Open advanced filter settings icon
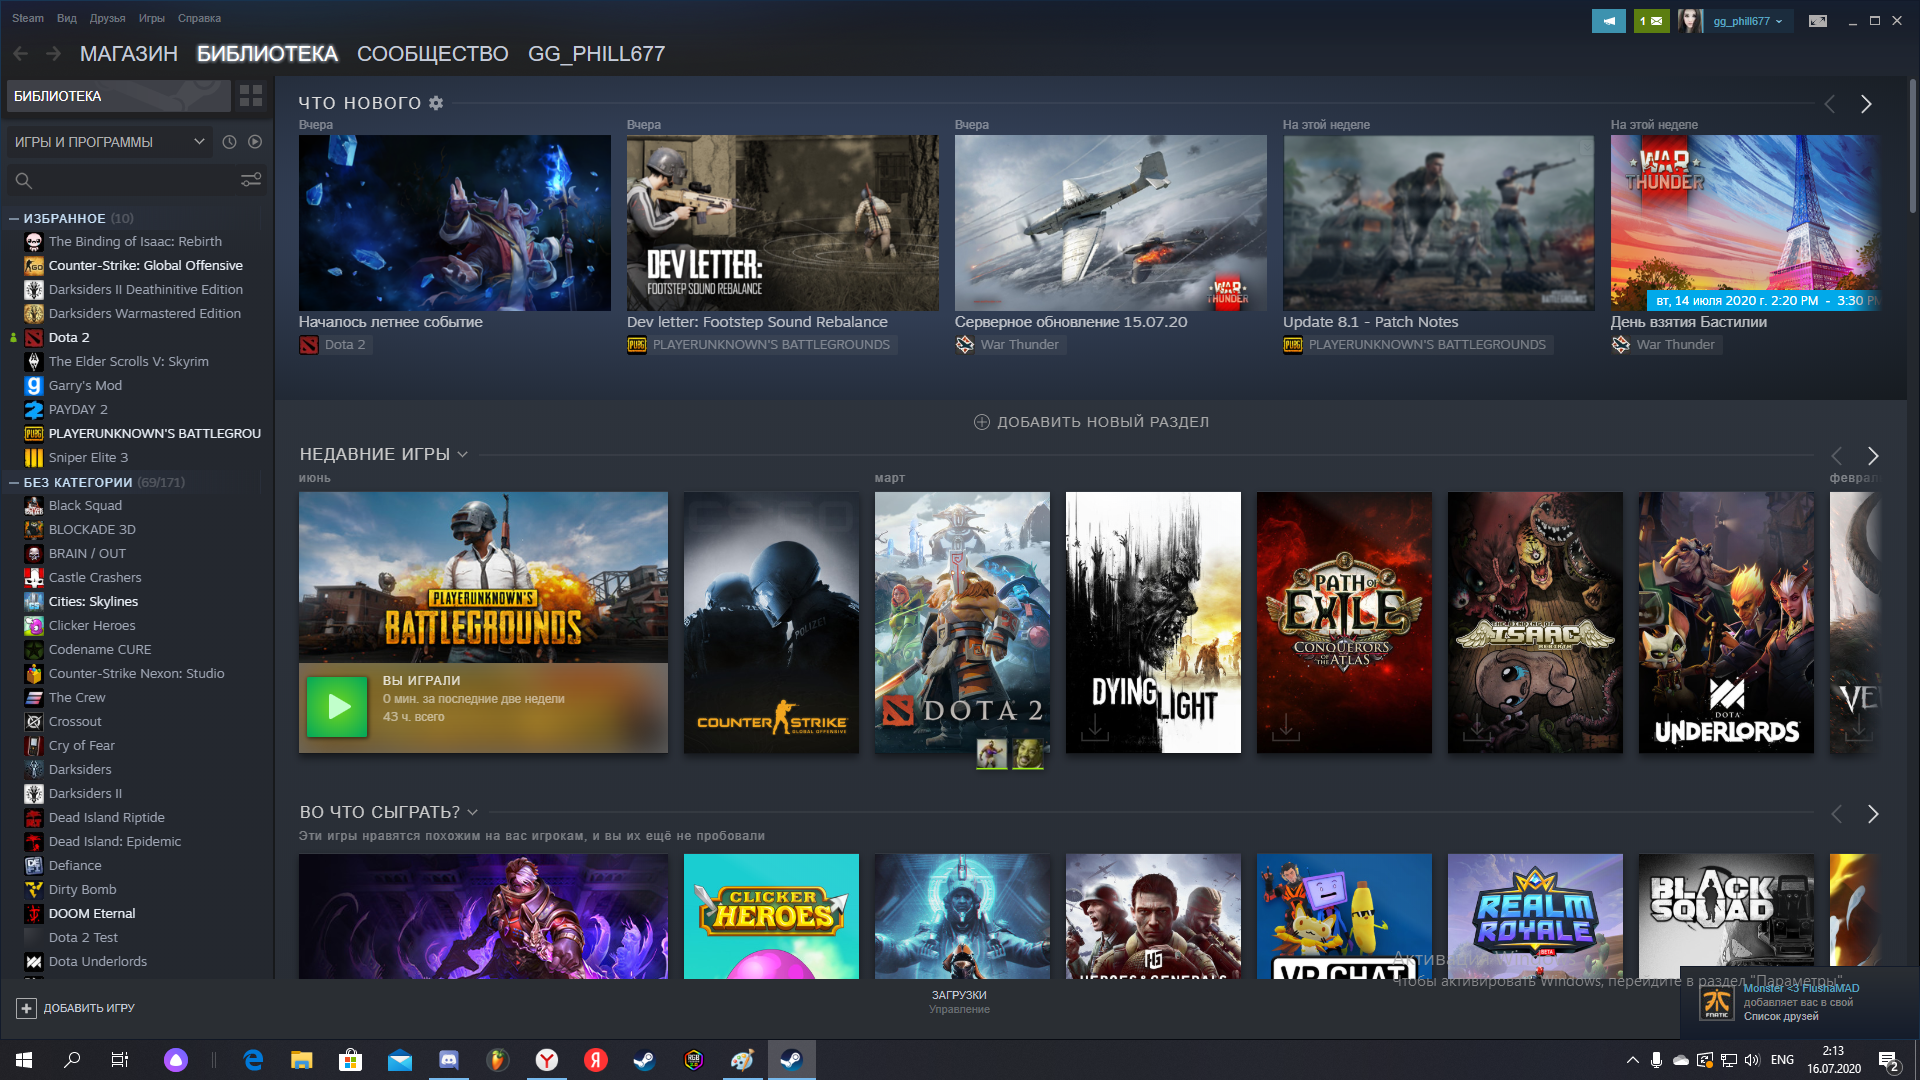1920x1080 pixels. [251, 180]
